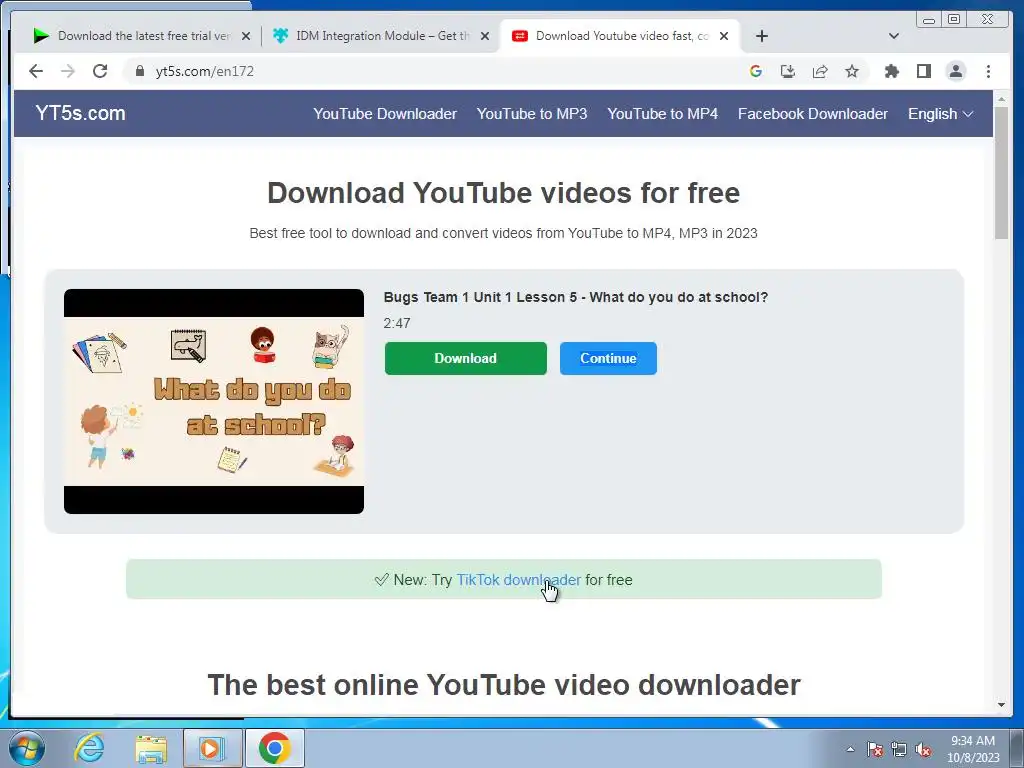Screen dimensions: 1024x768
Task: Open the Chrome extensions puzzle icon
Action: (x=891, y=71)
